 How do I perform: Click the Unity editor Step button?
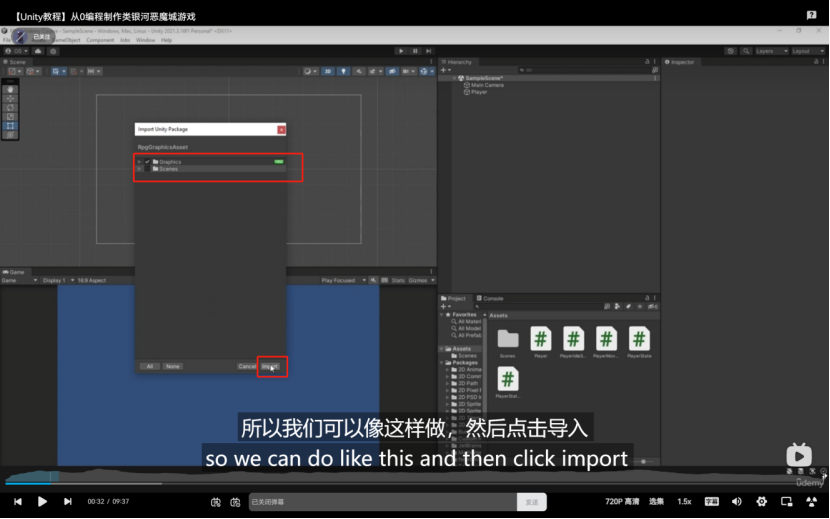coord(429,51)
